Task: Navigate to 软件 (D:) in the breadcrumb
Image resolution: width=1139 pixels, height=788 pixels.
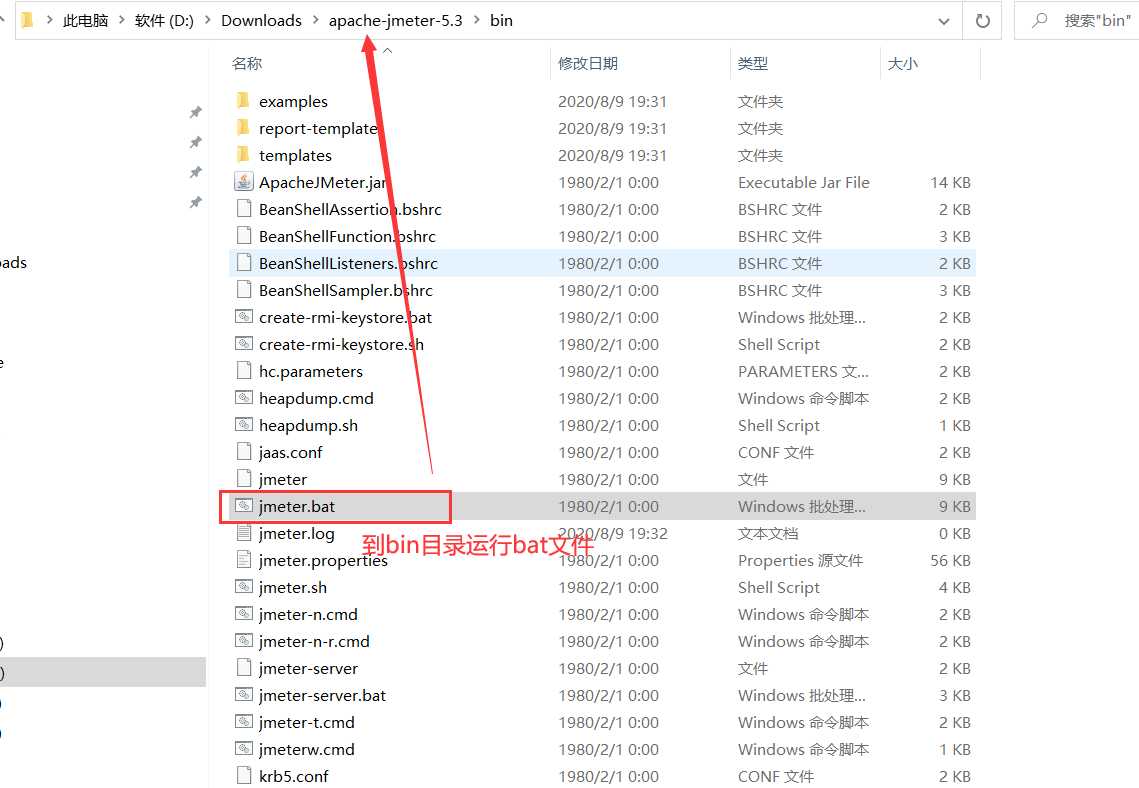Action: click(x=164, y=20)
